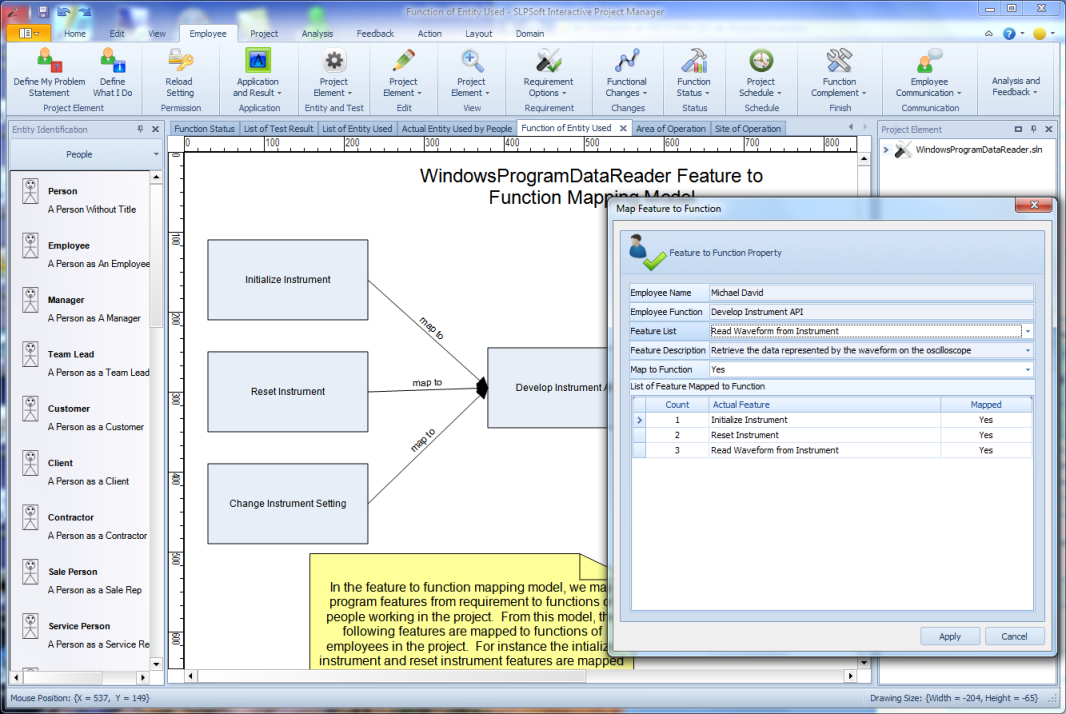Click the Project Element view magnifier icon
This screenshot has width=1066, height=714.
click(x=471, y=61)
